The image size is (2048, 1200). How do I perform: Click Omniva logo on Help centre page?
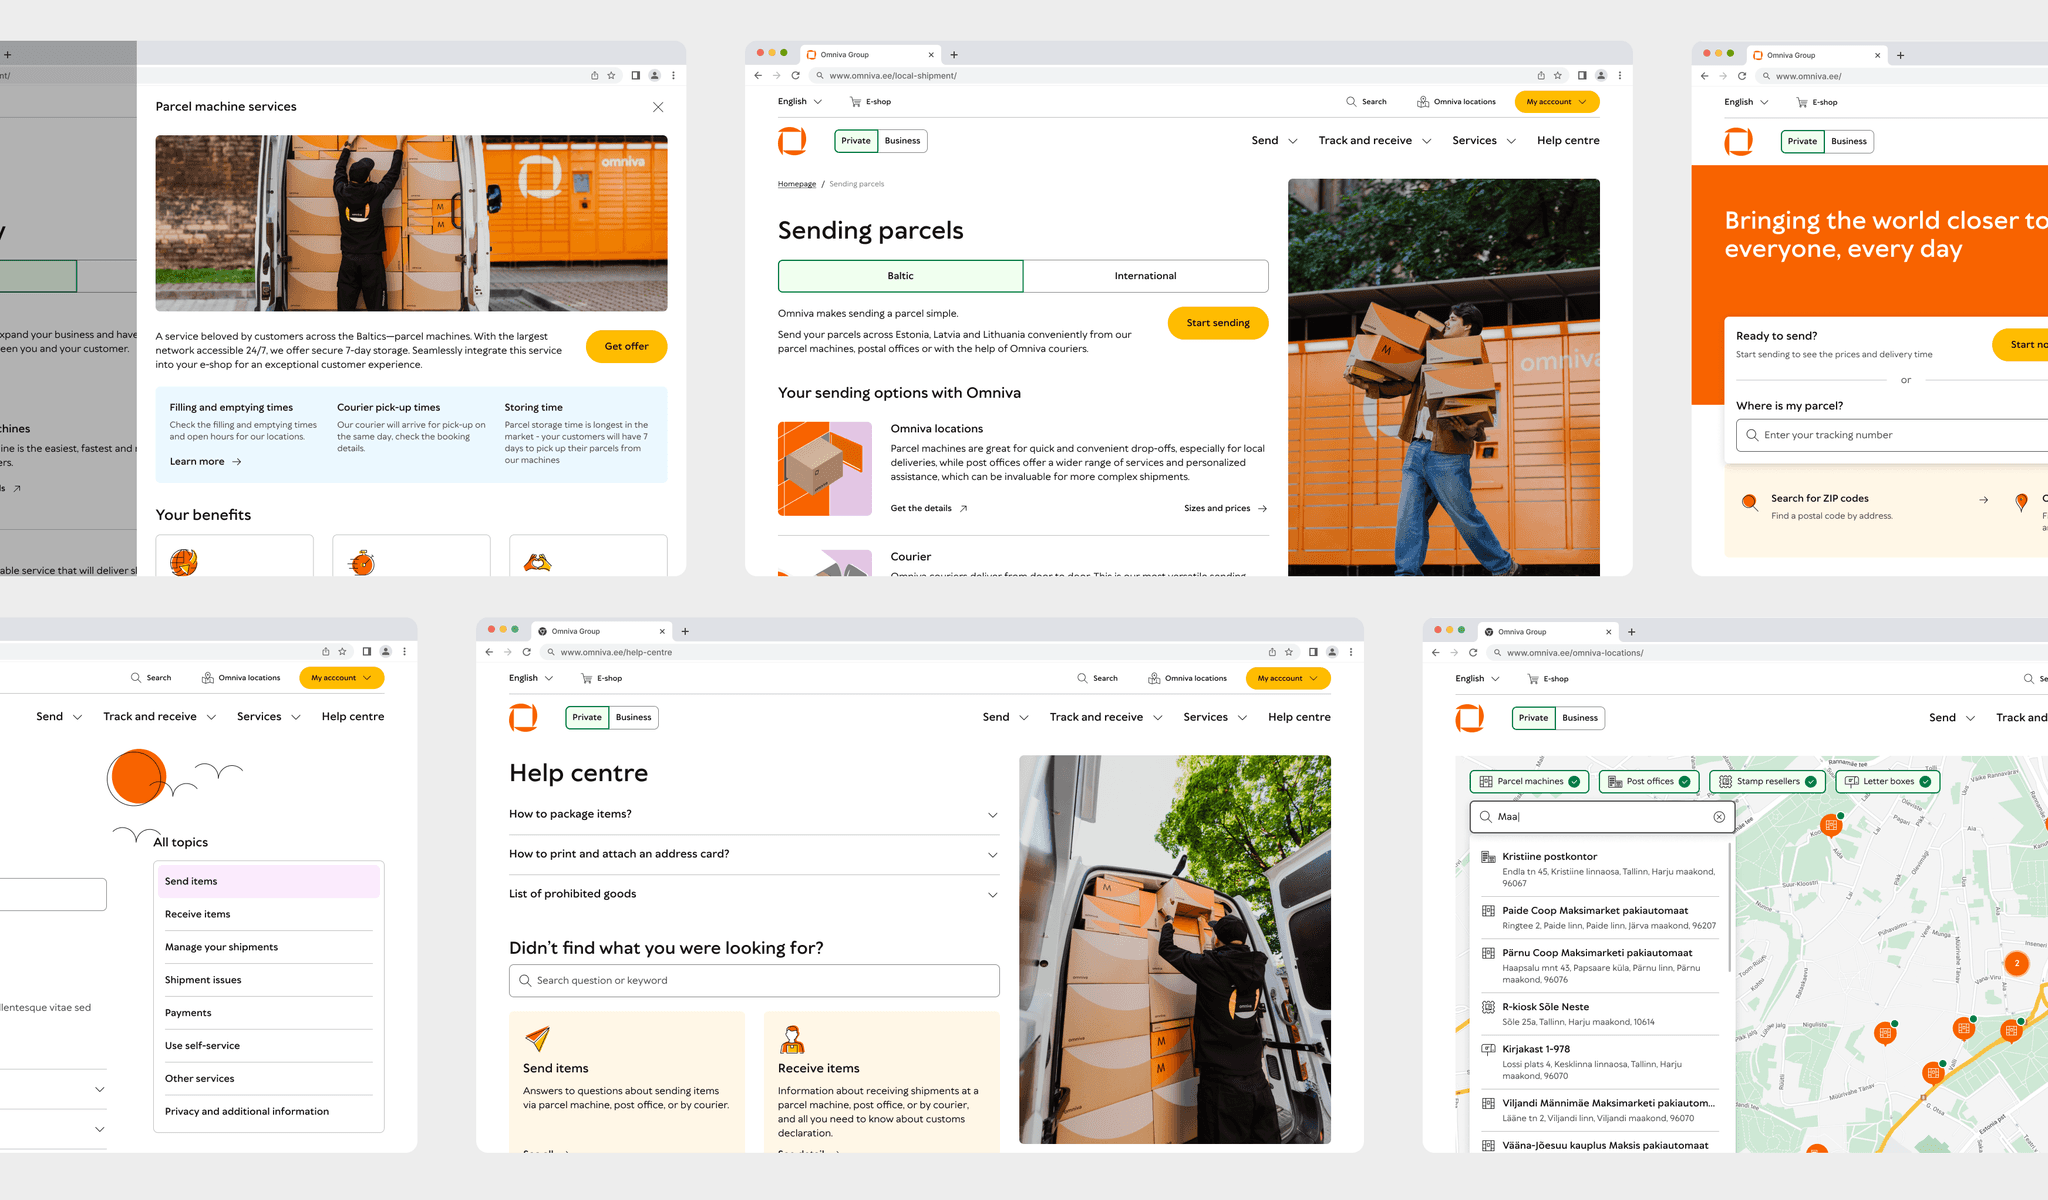(x=523, y=717)
